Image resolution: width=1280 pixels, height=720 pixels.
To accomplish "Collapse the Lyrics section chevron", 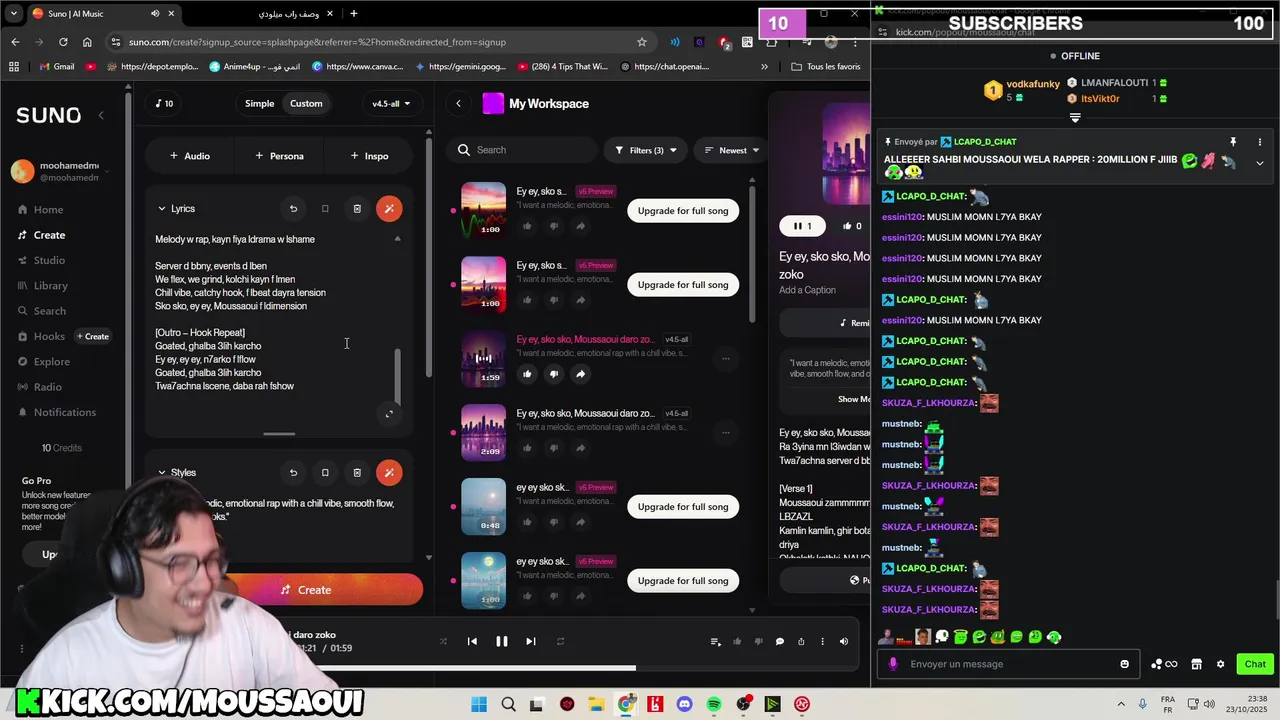I will click(162, 209).
